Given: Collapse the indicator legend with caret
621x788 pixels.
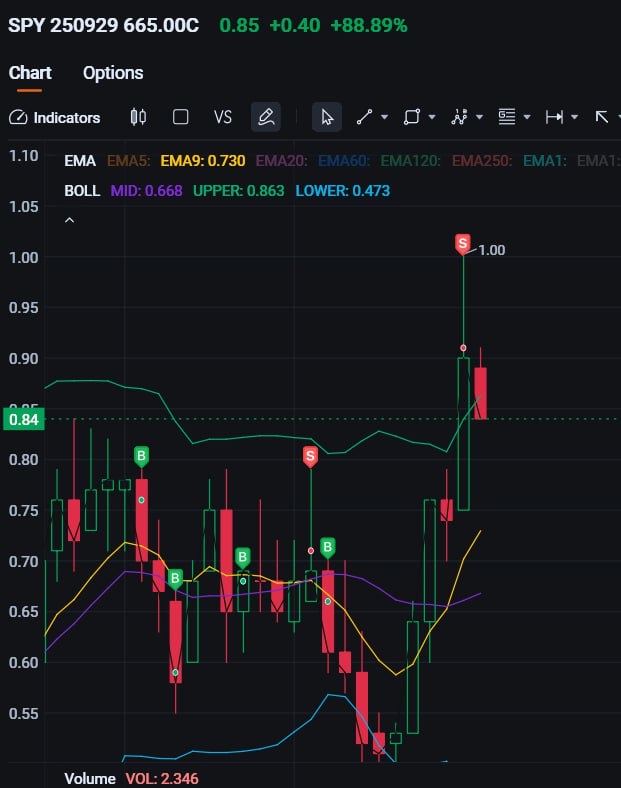Looking at the screenshot, I should pyautogui.click(x=70, y=220).
